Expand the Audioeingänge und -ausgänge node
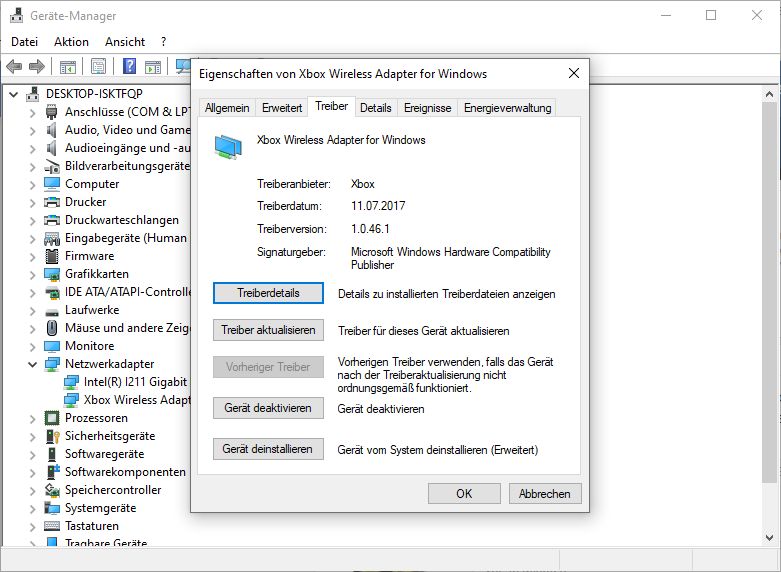Screen dimensions: 781x572 coord(32,148)
